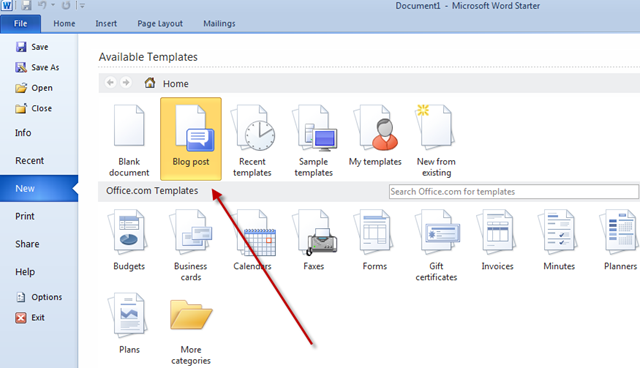Click the Search Office.com for templates field
The width and height of the screenshot is (640, 368).
pos(514,192)
